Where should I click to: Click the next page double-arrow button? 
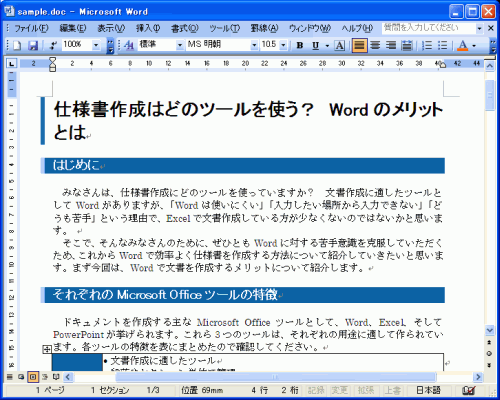click(x=489, y=365)
